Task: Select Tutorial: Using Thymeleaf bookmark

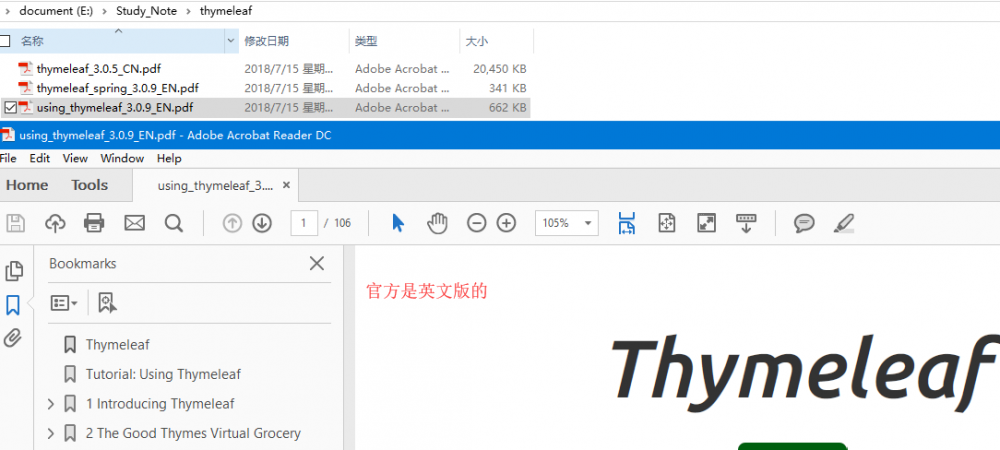Action: 163,374
